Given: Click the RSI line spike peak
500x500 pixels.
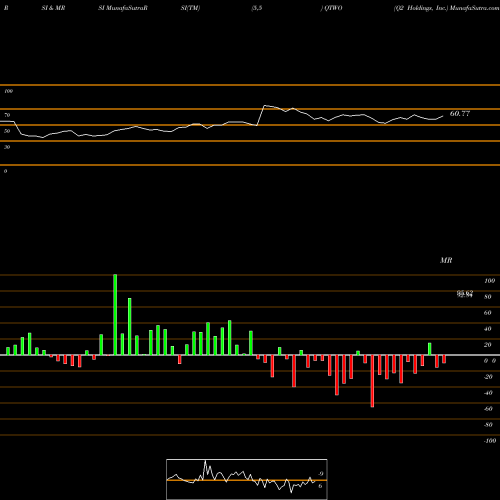Looking at the screenshot, I should pyautogui.click(x=265, y=106).
